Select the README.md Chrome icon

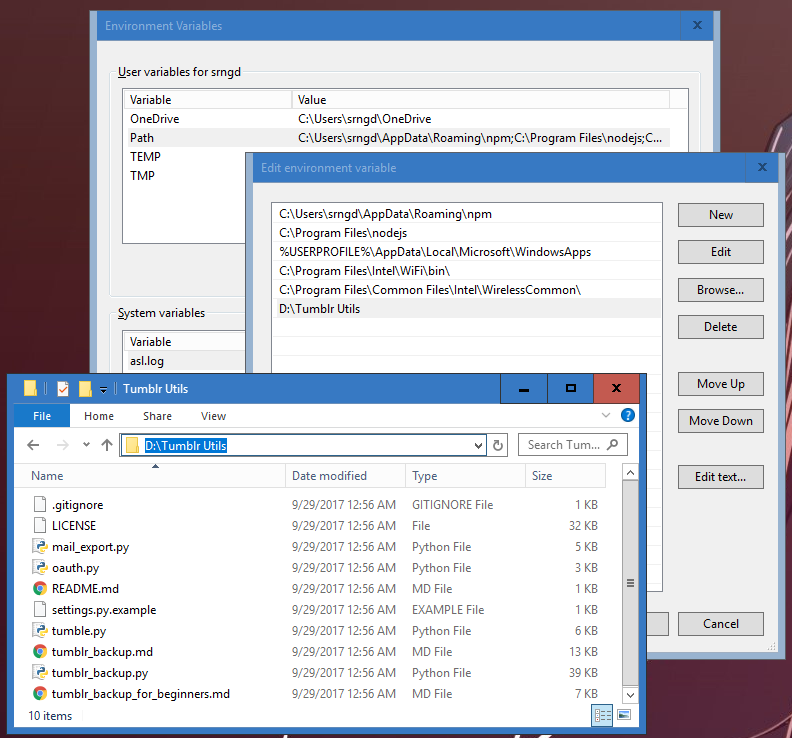point(40,588)
